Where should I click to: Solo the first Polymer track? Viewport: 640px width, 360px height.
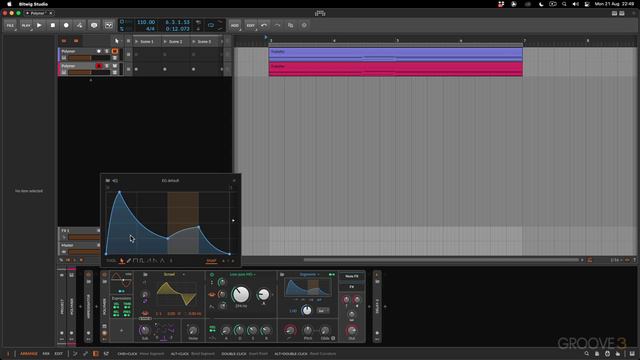(x=107, y=51)
